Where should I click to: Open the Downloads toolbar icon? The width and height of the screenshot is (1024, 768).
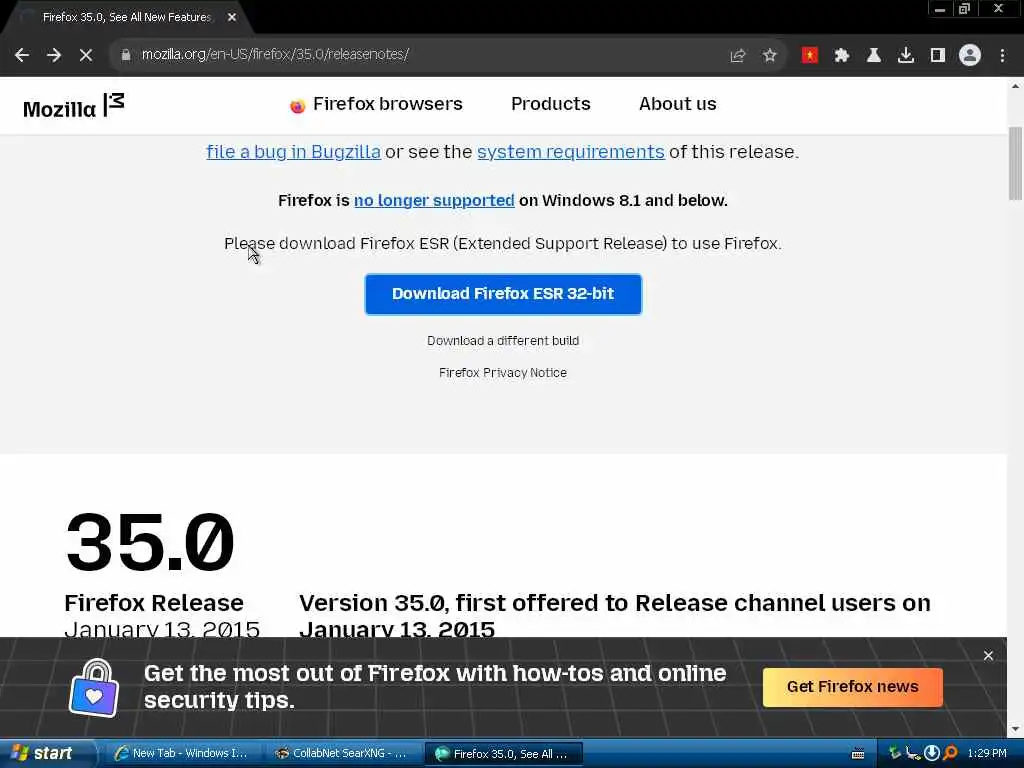coord(906,56)
